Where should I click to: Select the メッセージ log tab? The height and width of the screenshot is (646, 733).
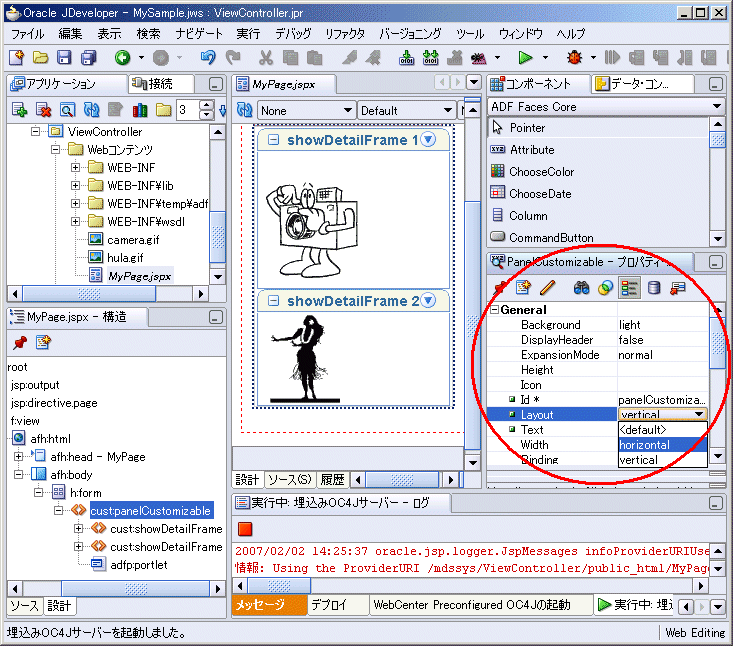click(x=269, y=605)
